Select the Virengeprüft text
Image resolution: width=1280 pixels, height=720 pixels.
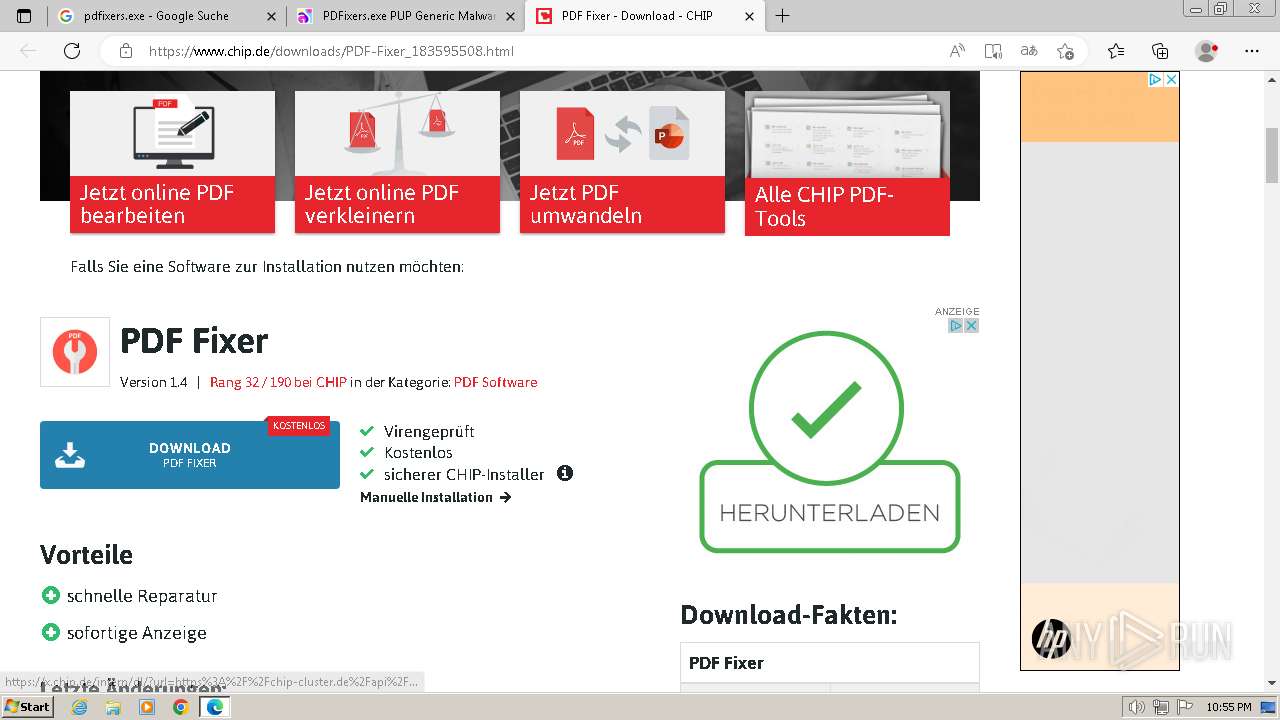429,431
